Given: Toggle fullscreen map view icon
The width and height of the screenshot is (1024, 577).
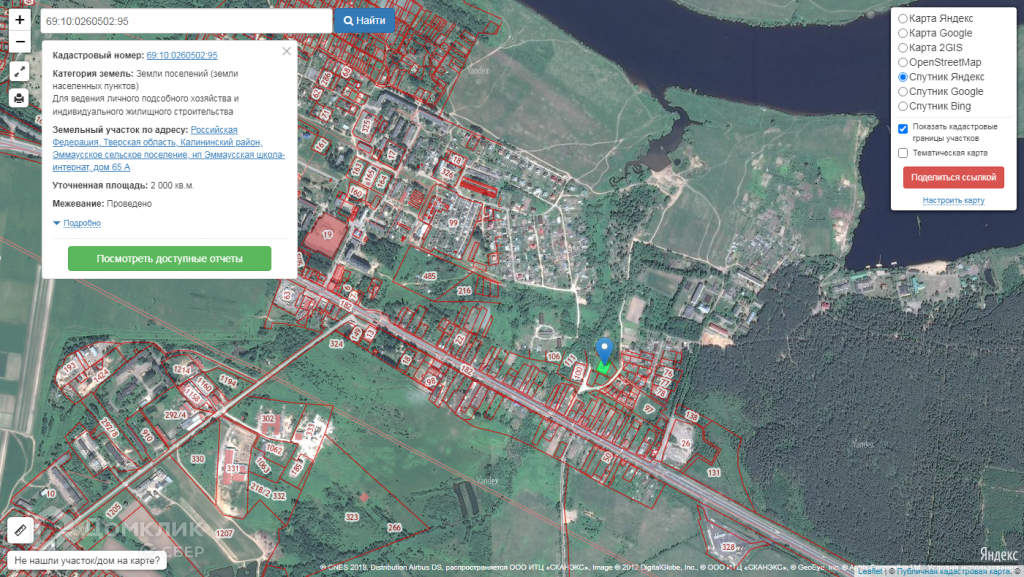Looking at the screenshot, I should point(20,71).
